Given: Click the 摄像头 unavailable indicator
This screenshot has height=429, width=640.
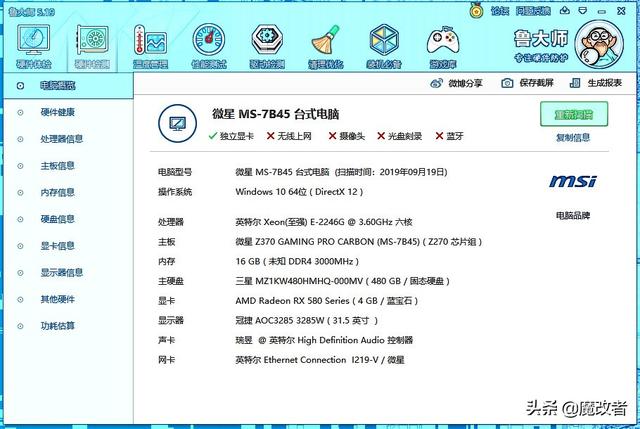Looking at the screenshot, I should click(x=347, y=136).
